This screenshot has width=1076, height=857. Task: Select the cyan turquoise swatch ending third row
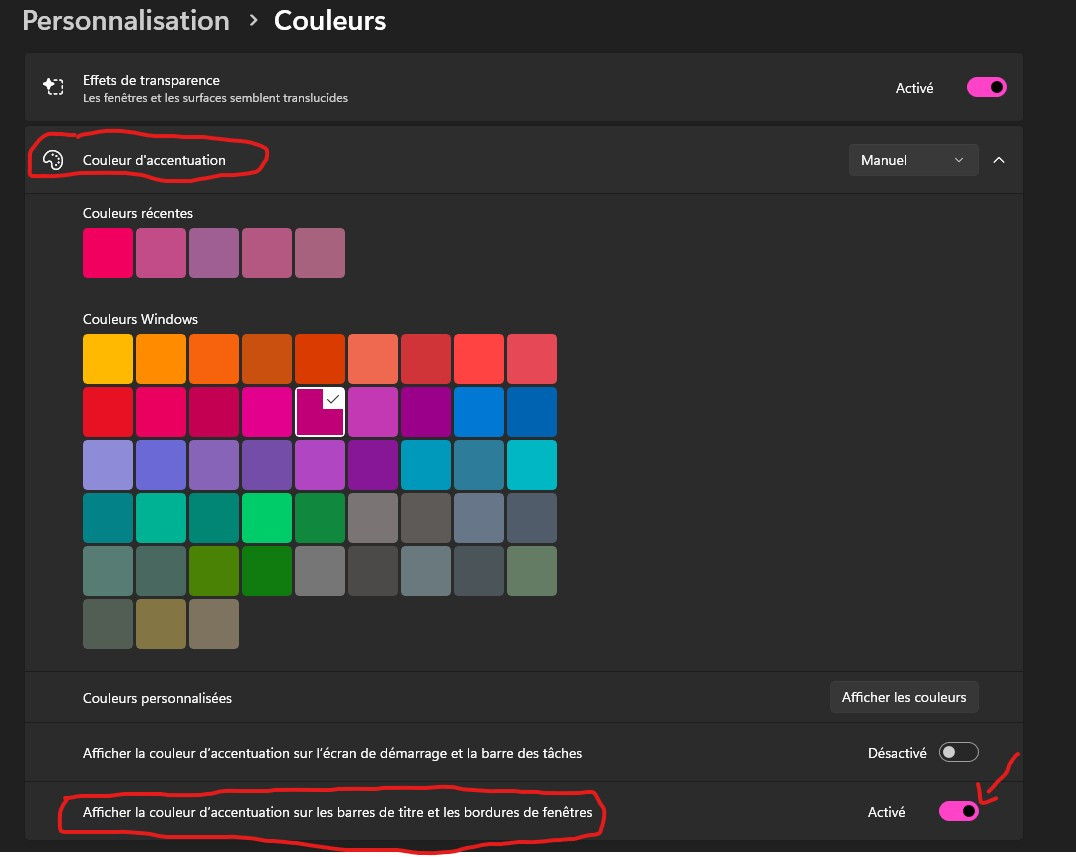tap(532, 465)
